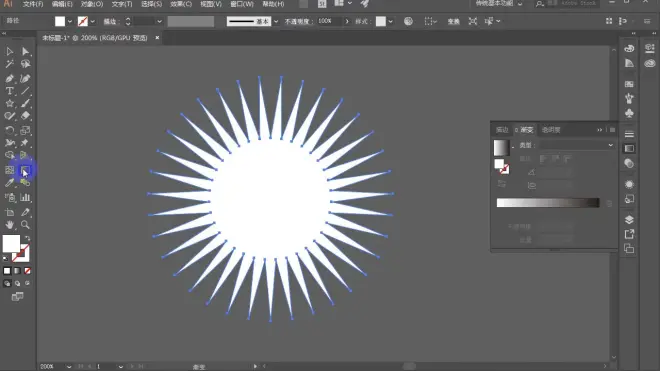Open artboard navigation dropdown

[x=120, y=366]
